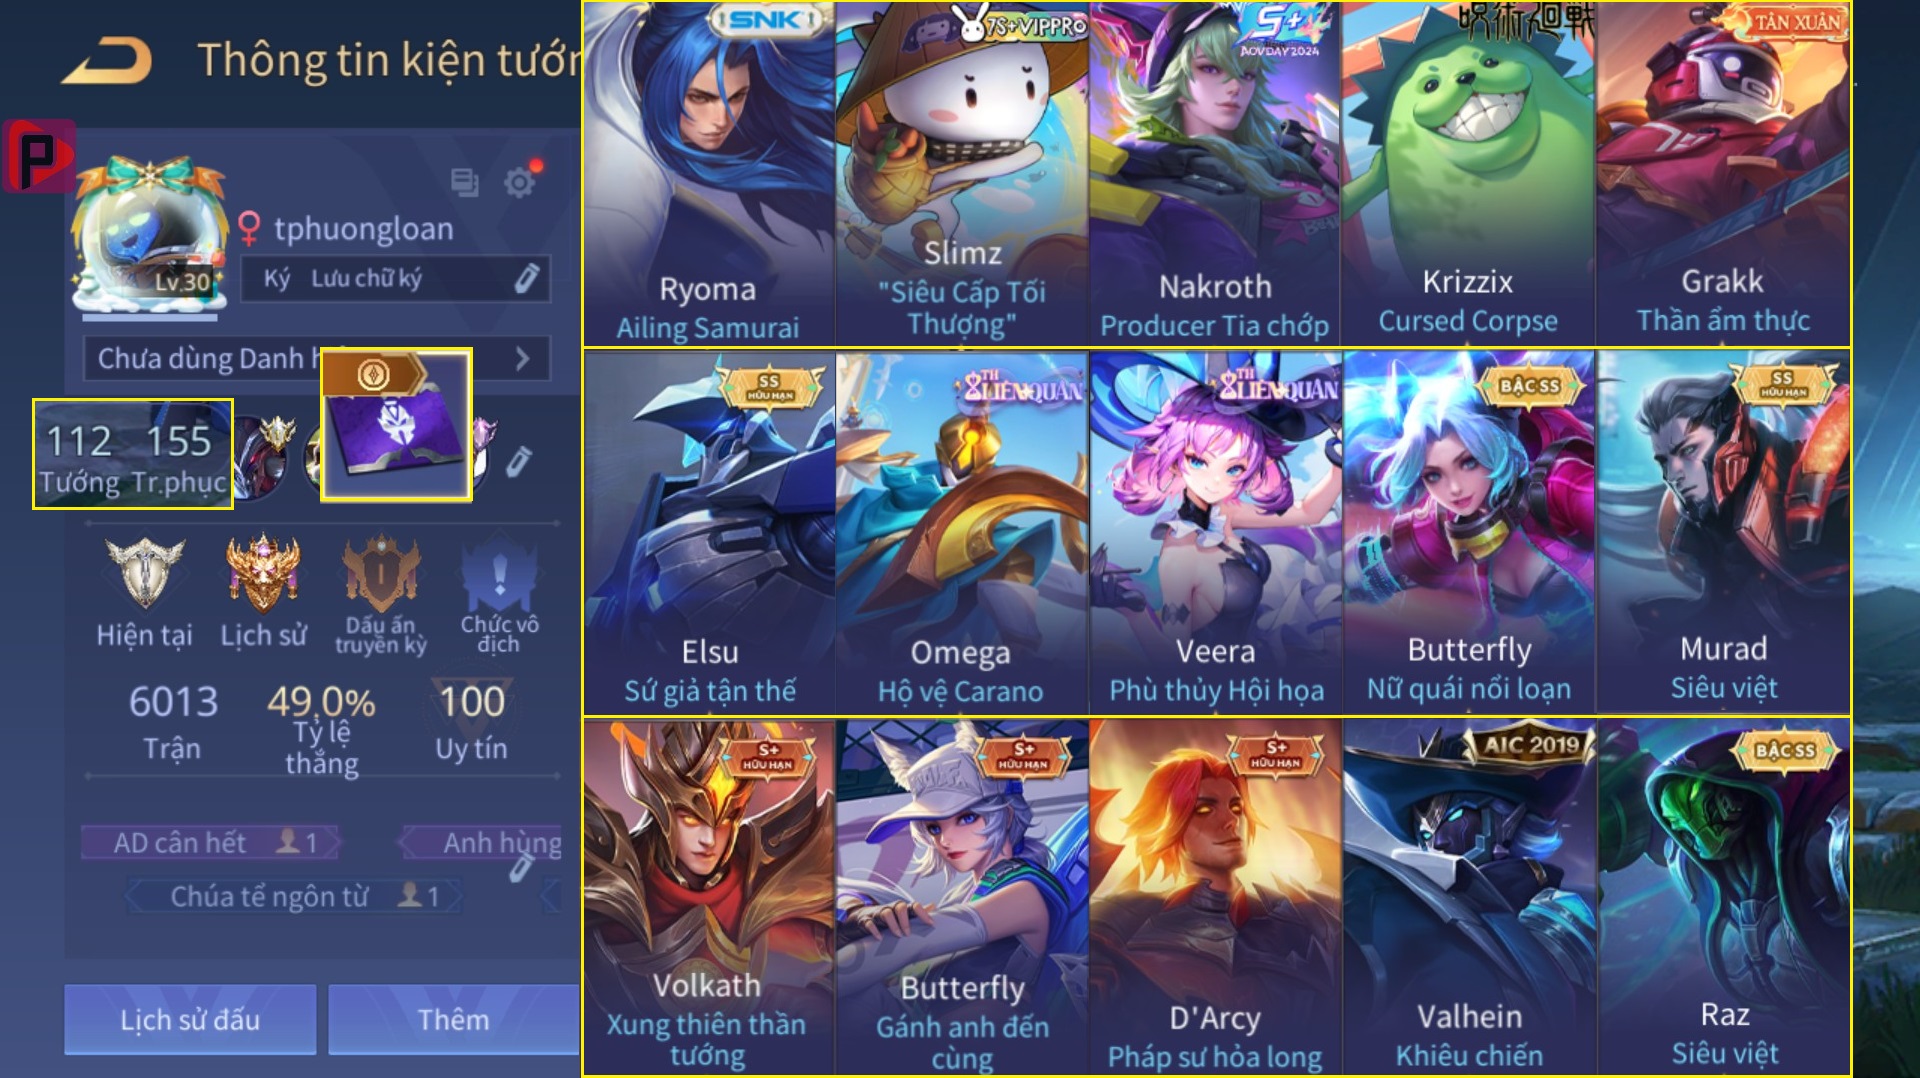Click the Ký Lưu chữ ký field
The height and width of the screenshot is (1078, 1920).
click(395, 279)
